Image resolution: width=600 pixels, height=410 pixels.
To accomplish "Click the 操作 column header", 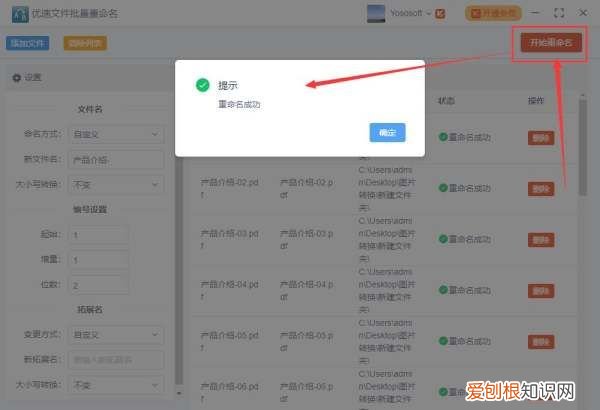I will pos(536,101).
